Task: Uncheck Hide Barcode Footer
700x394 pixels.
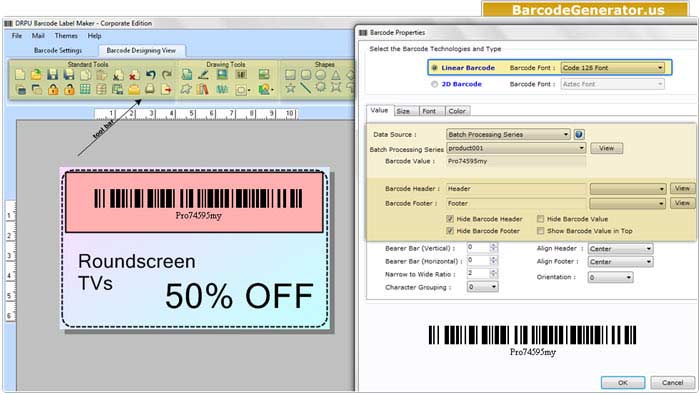Action: pyautogui.click(x=450, y=231)
